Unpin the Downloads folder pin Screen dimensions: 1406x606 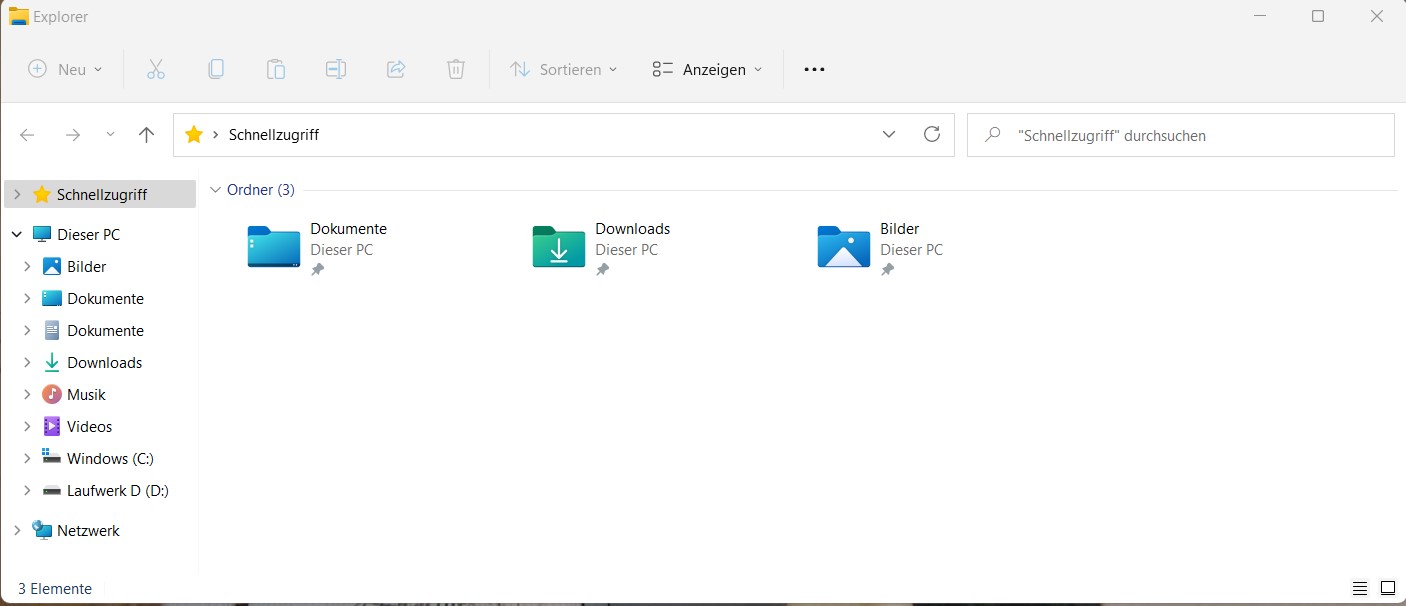tap(602, 268)
